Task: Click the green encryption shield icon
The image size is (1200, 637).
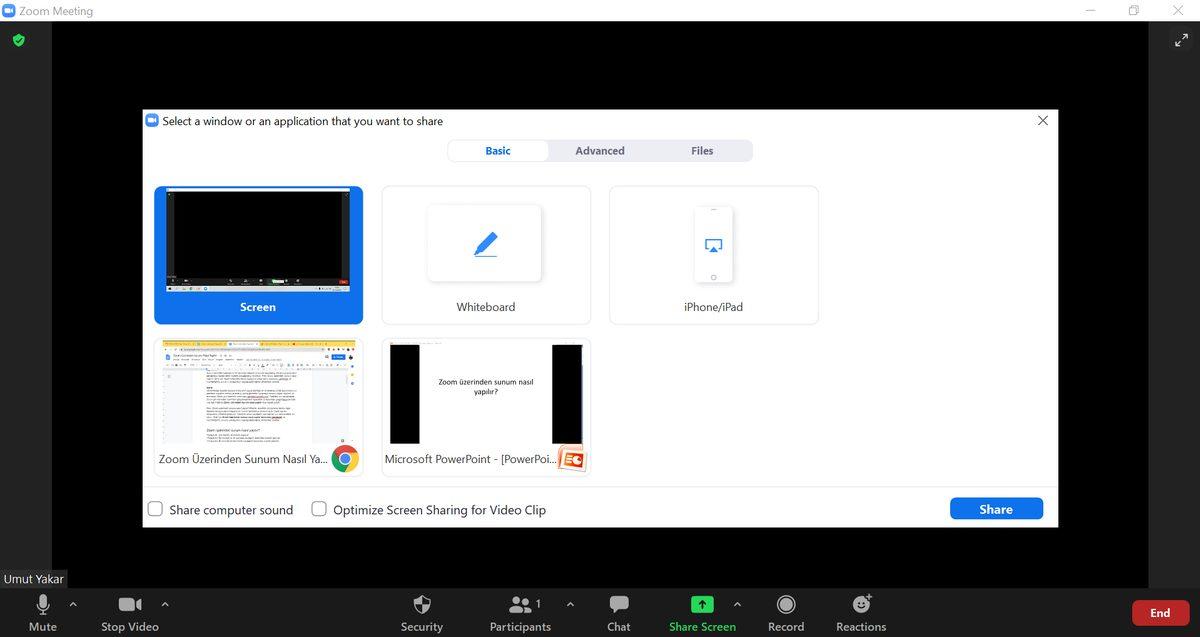Action: [x=18, y=40]
